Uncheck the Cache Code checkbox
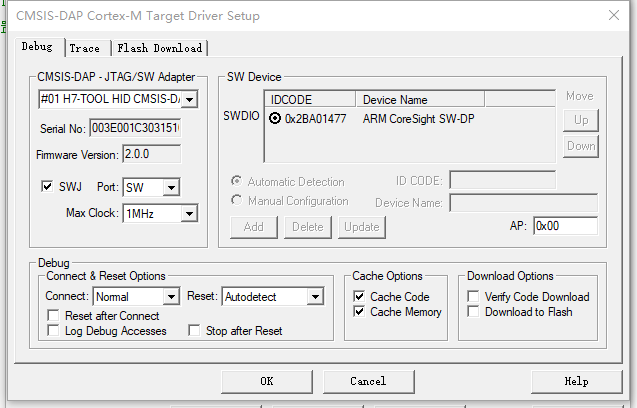 (359, 296)
